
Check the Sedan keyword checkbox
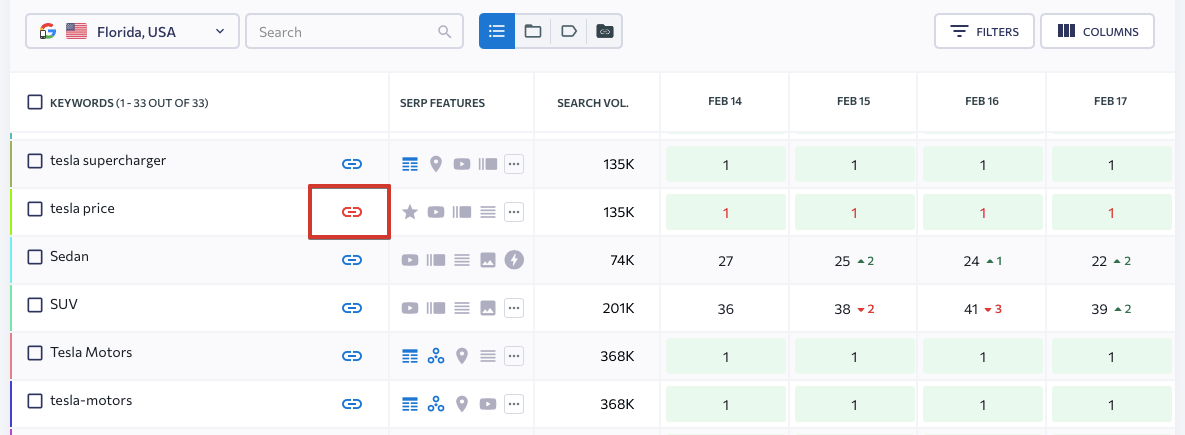35,257
